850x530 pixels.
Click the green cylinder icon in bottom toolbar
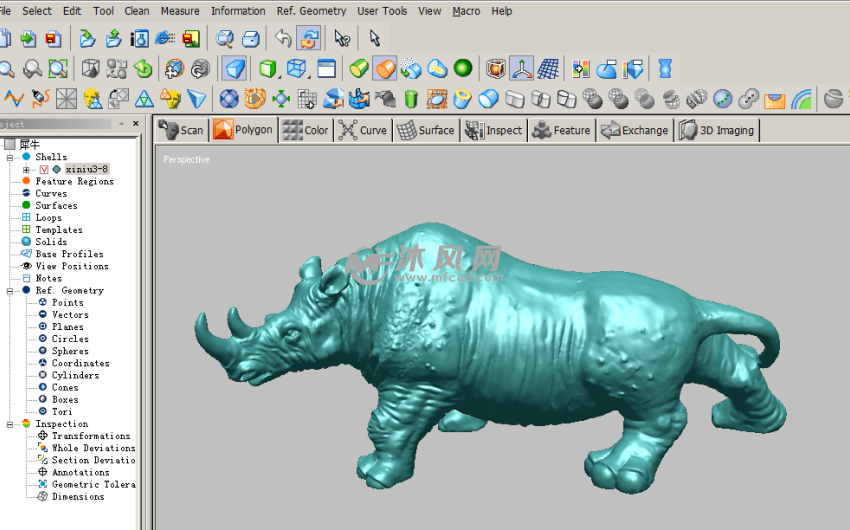point(411,99)
